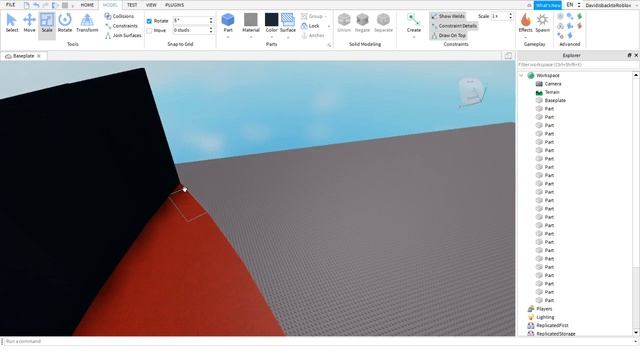Click the rotate increment stepper
Screen dimensions: 640x360
coord(211,20)
